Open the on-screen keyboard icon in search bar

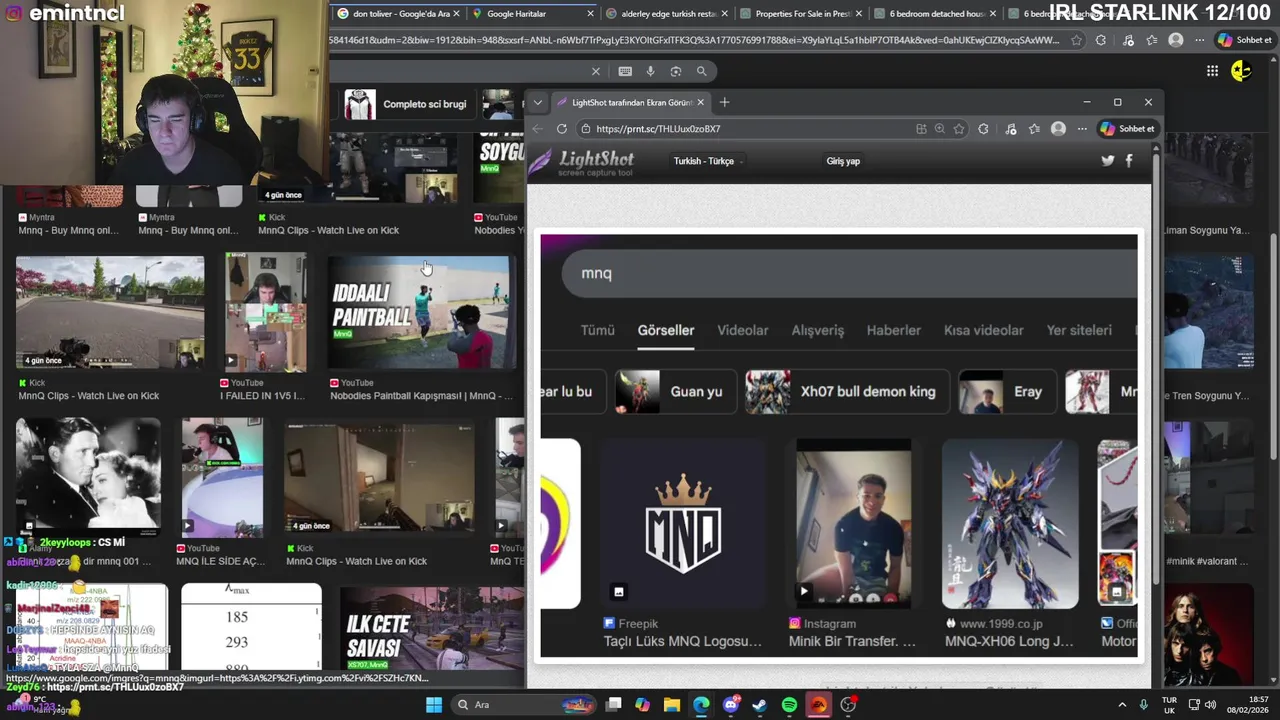pos(625,71)
